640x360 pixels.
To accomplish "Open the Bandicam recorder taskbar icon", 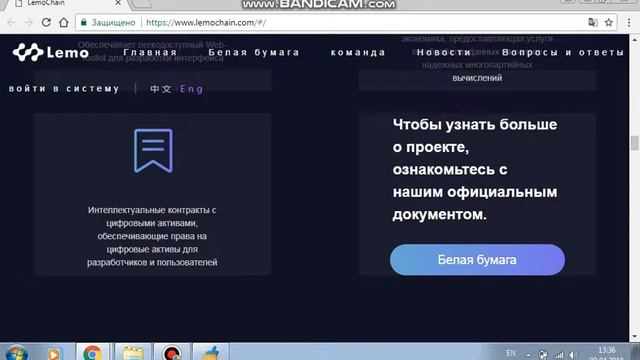I will [x=172, y=353].
